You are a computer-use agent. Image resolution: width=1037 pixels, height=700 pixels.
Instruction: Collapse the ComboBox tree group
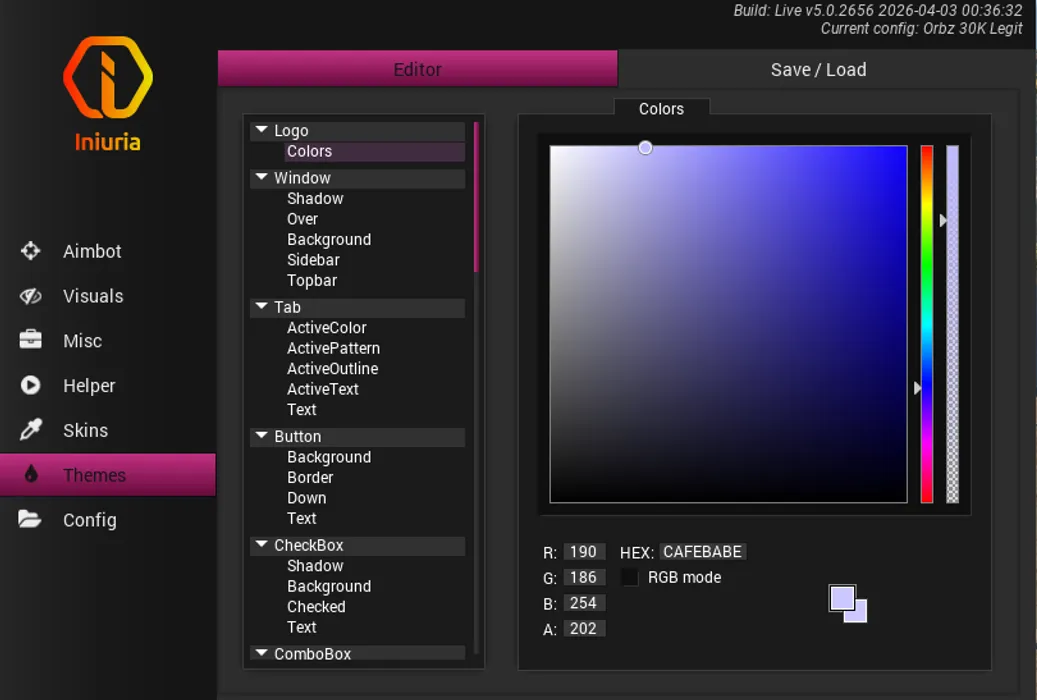click(x=262, y=653)
